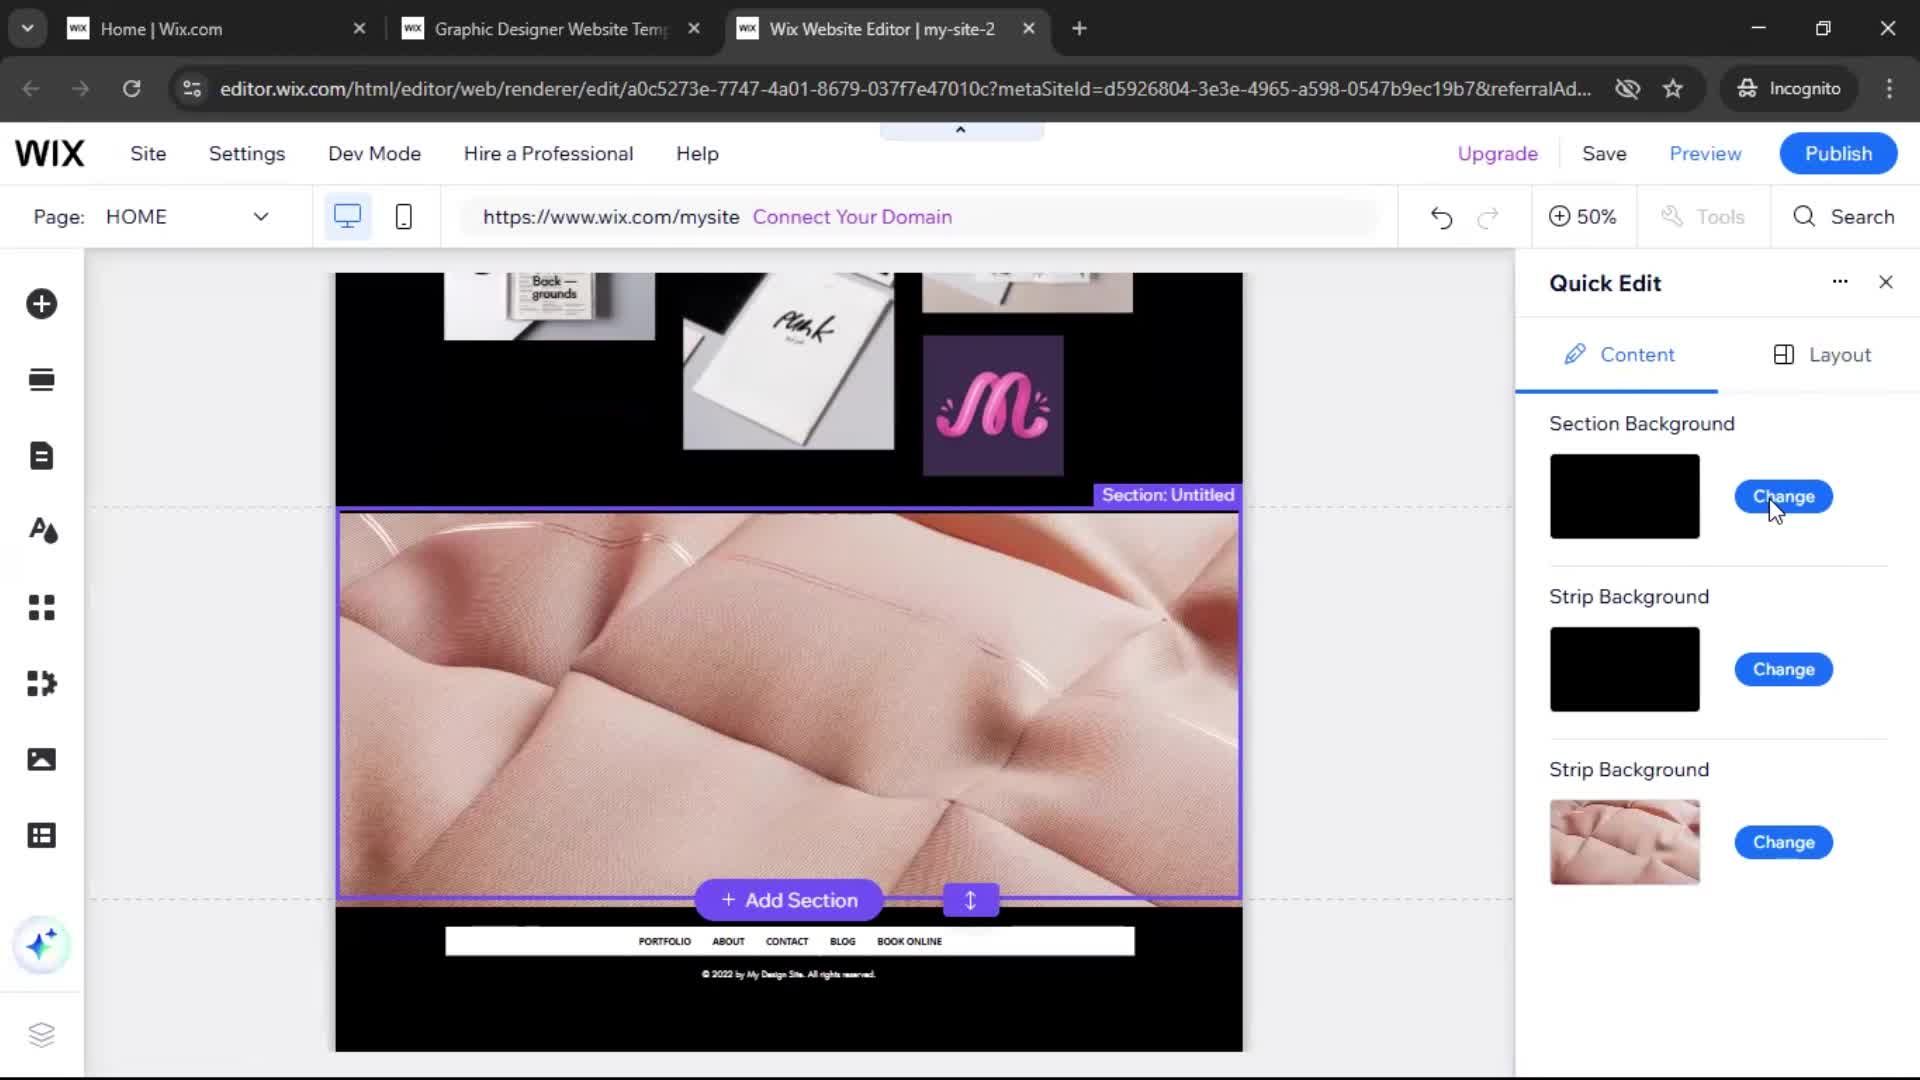This screenshot has height=1080, width=1920.
Task: Click the Save button
Action: point(1604,154)
